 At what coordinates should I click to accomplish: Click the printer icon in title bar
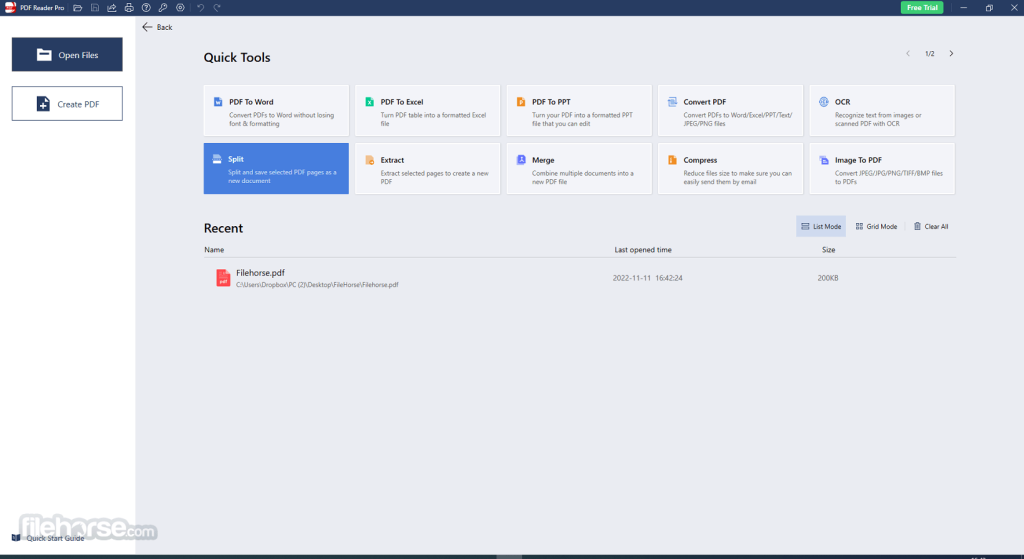pyautogui.click(x=129, y=8)
